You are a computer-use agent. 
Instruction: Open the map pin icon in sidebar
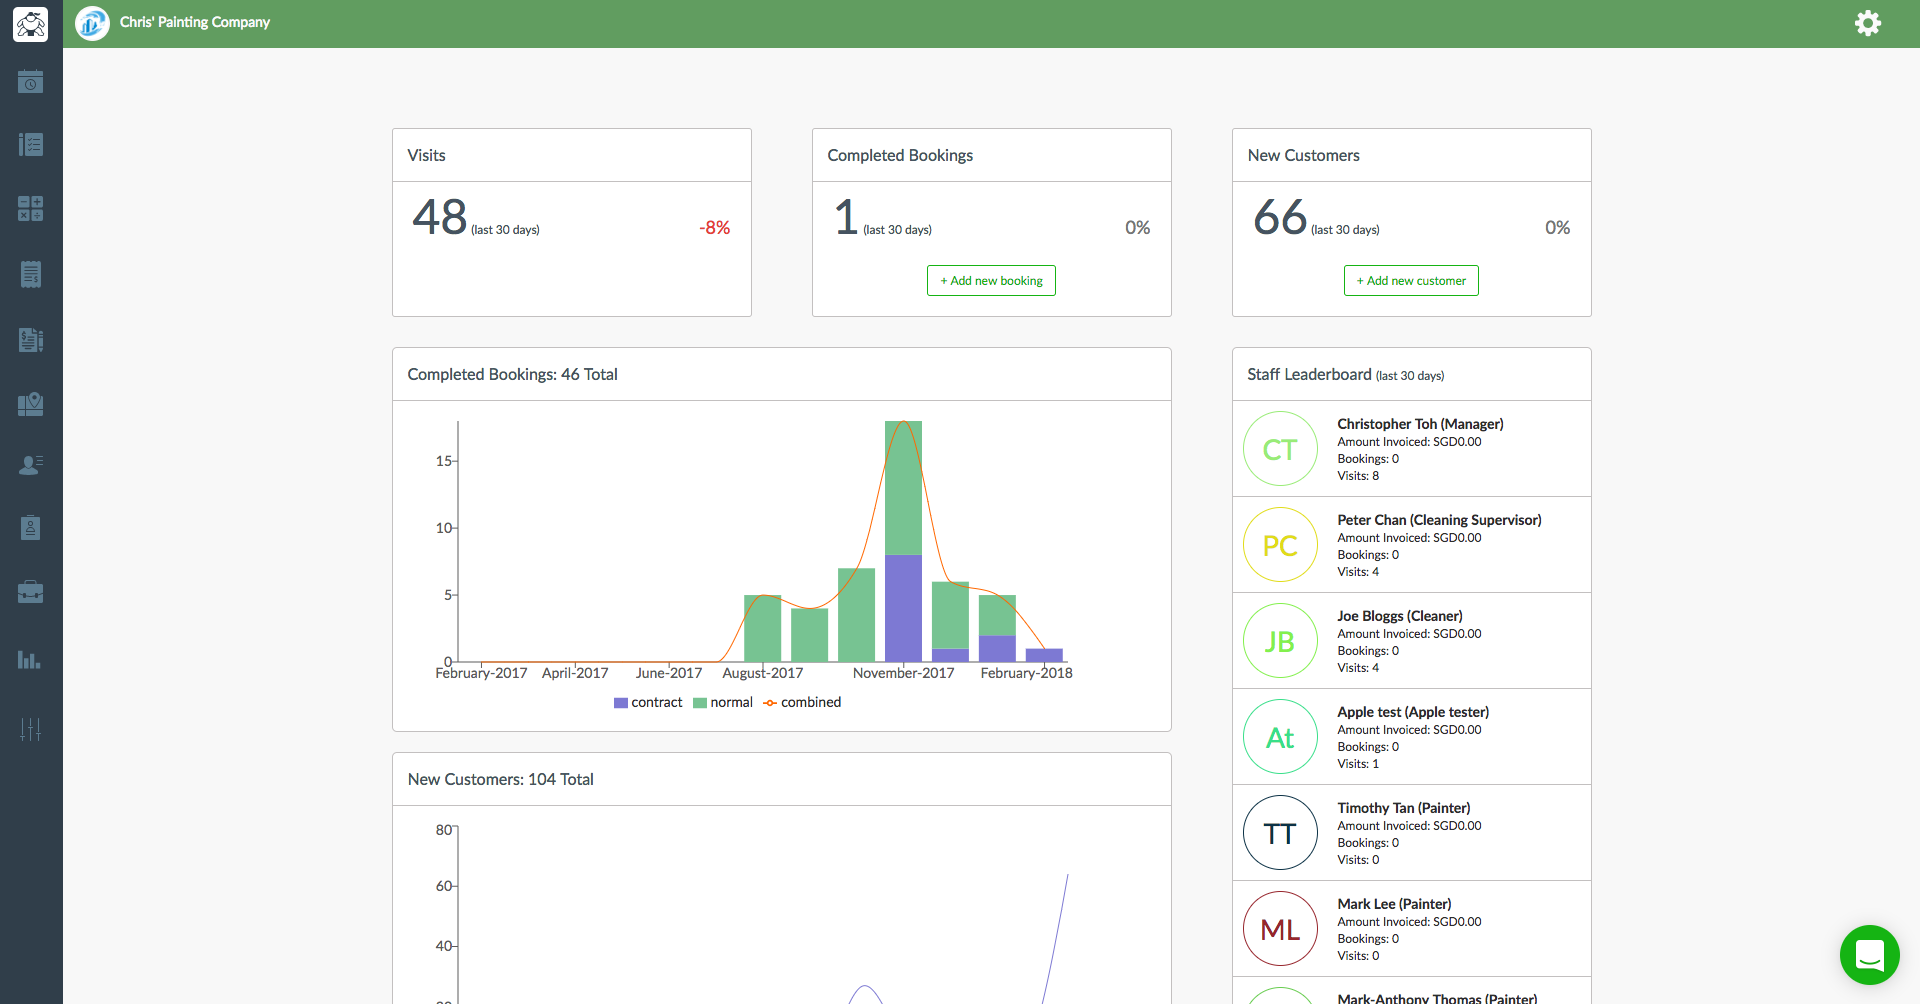(31, 404)
